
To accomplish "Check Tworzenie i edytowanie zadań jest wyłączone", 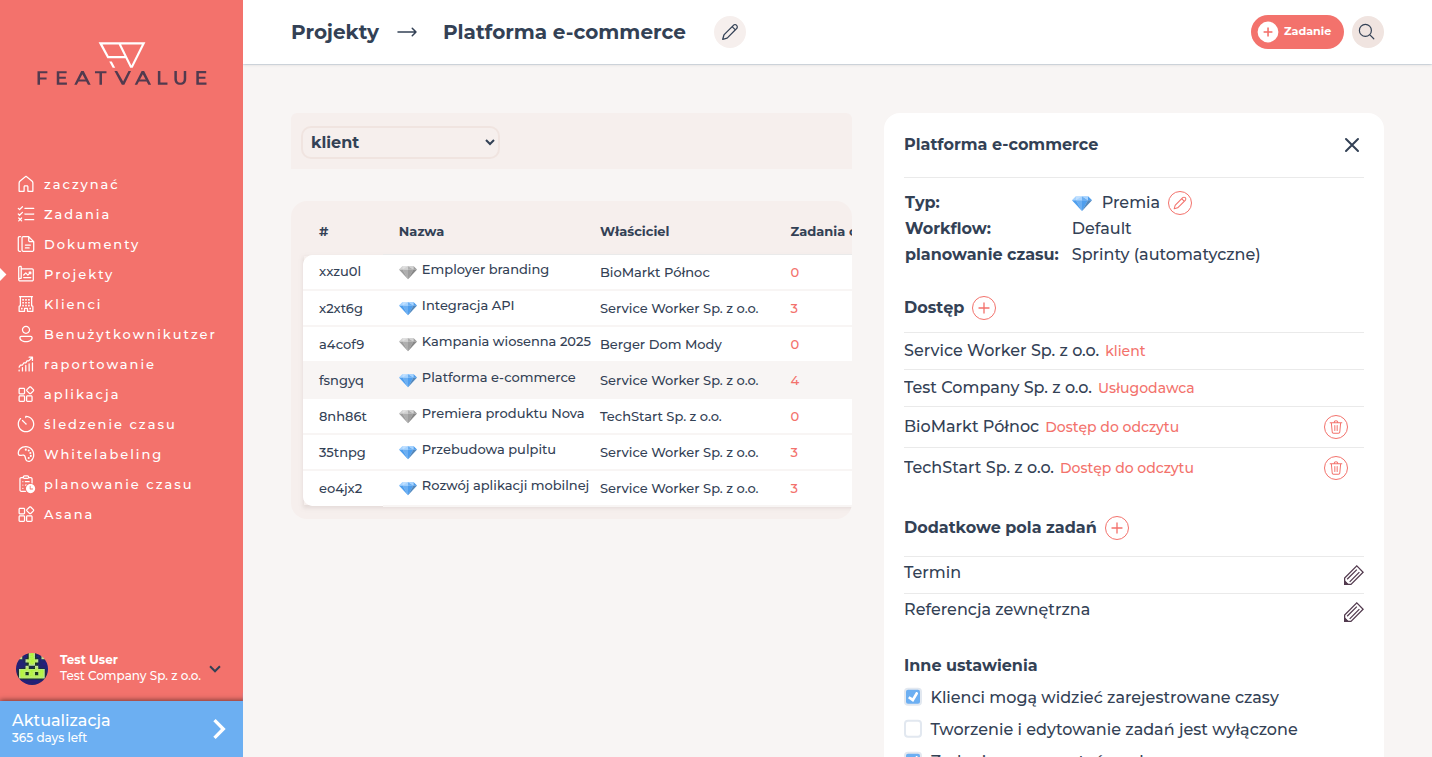I will (x=913, y=729).
